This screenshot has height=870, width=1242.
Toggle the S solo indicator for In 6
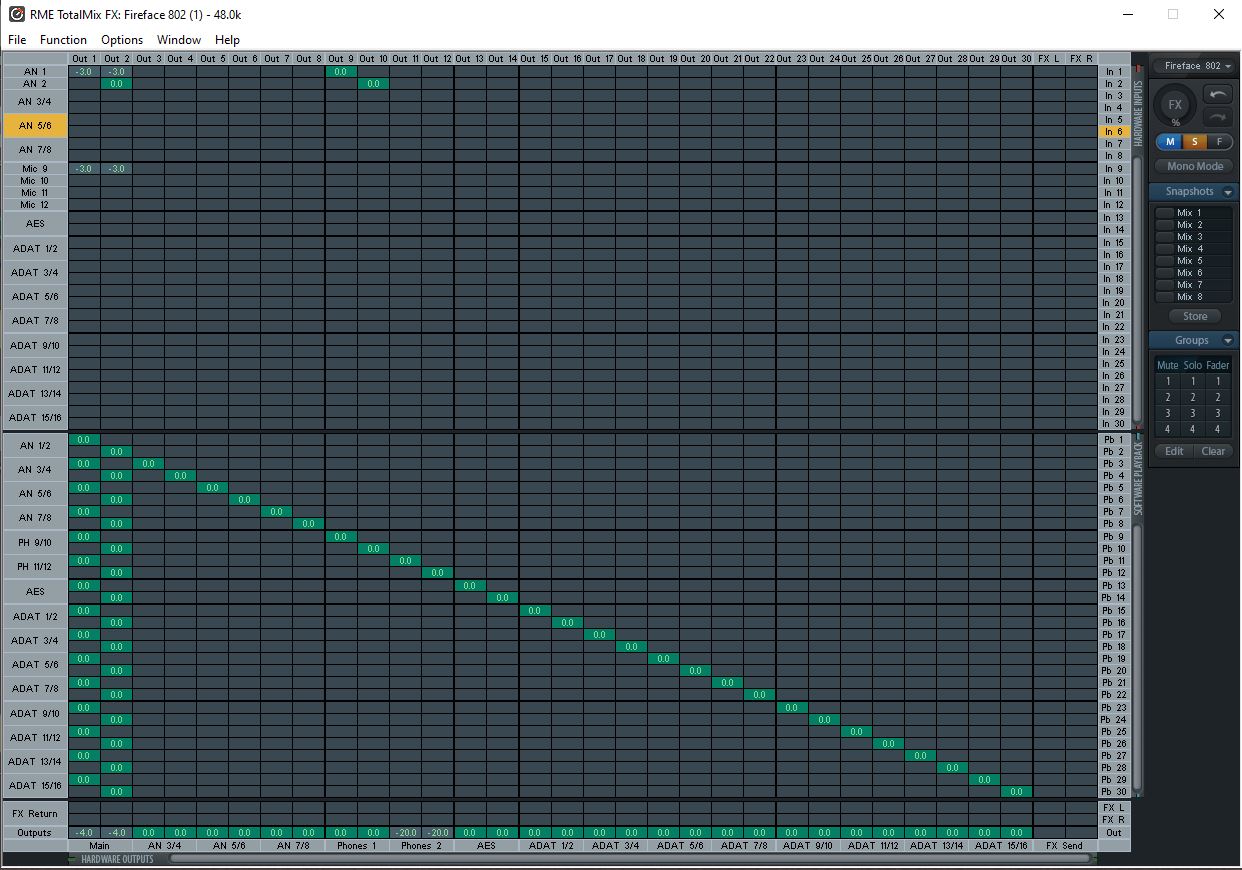click(x=1194, y=142)
